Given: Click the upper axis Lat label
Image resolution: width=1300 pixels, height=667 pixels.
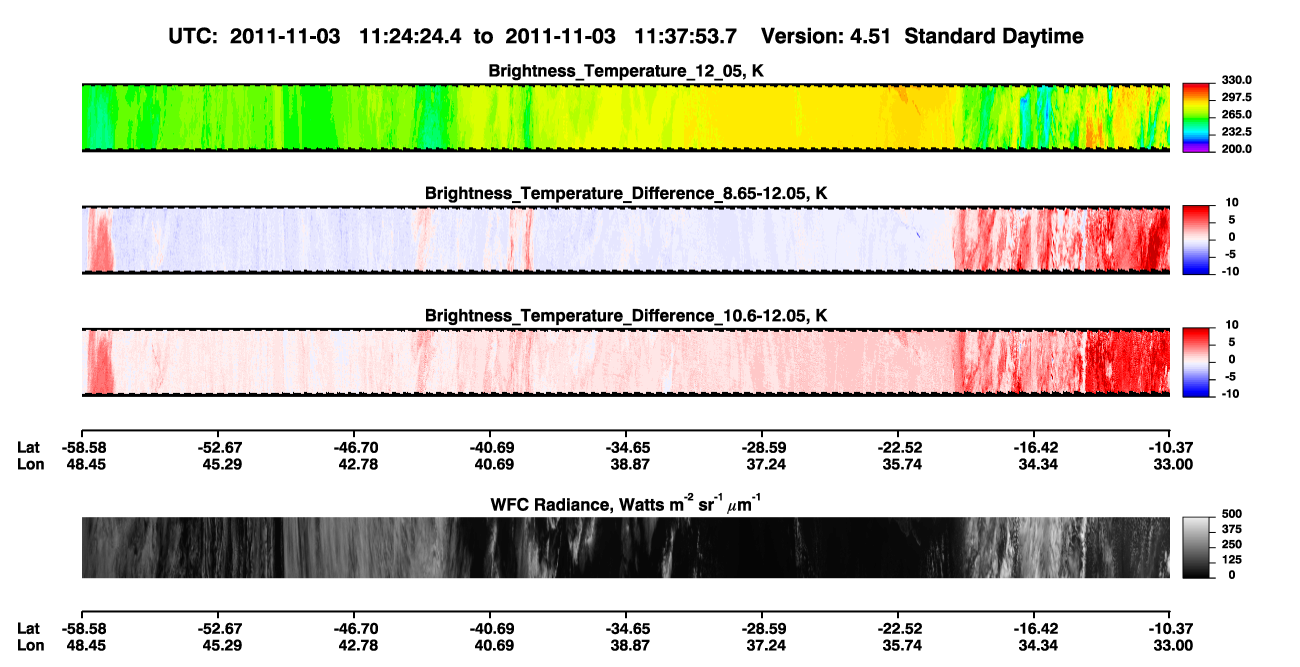Looking at the screenshot, I should pos(29,448).
